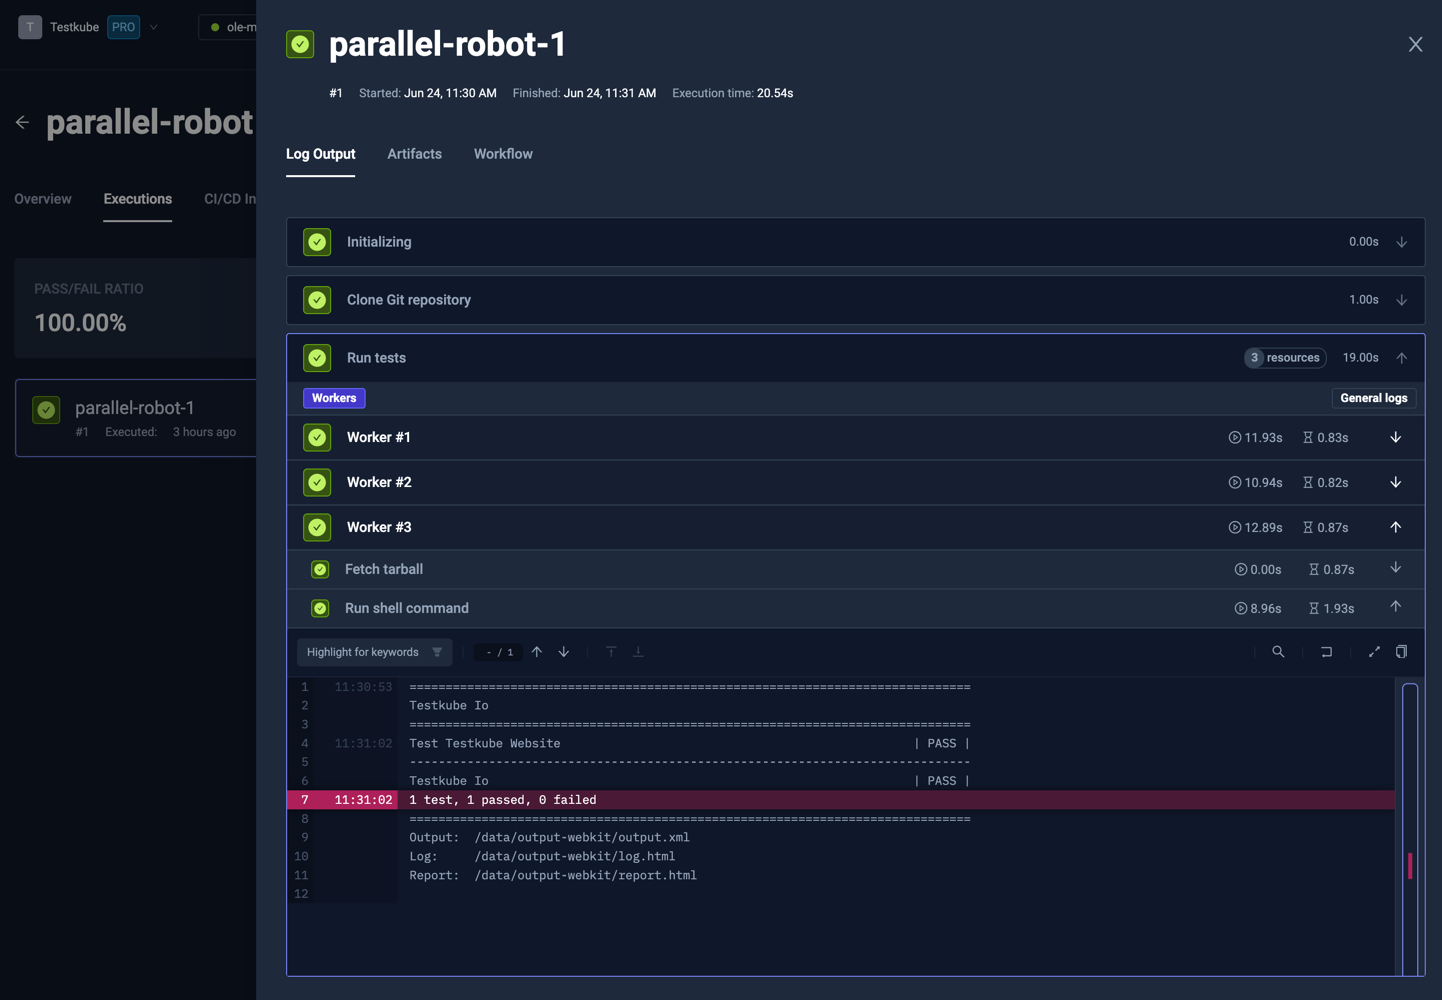Image resolution: width=1442 pixels, height=1000 pixels.
Task: Click Worker #2 status checkmark
Action: tap(317, 482)
